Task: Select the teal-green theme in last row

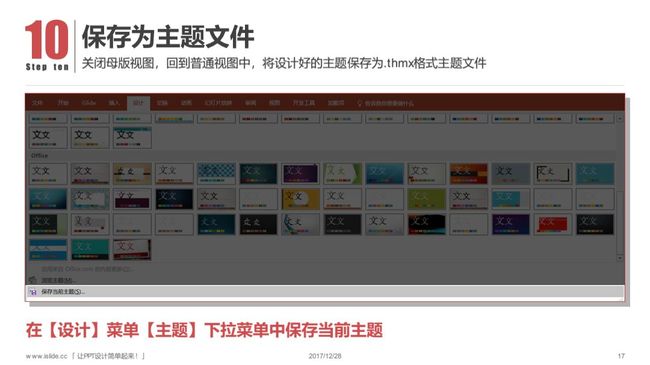Action: [90, 249]
